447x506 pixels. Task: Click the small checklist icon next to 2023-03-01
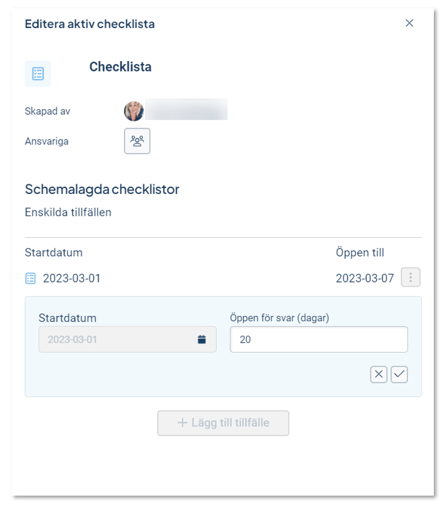pyautogui.click(x=30, y=278)
